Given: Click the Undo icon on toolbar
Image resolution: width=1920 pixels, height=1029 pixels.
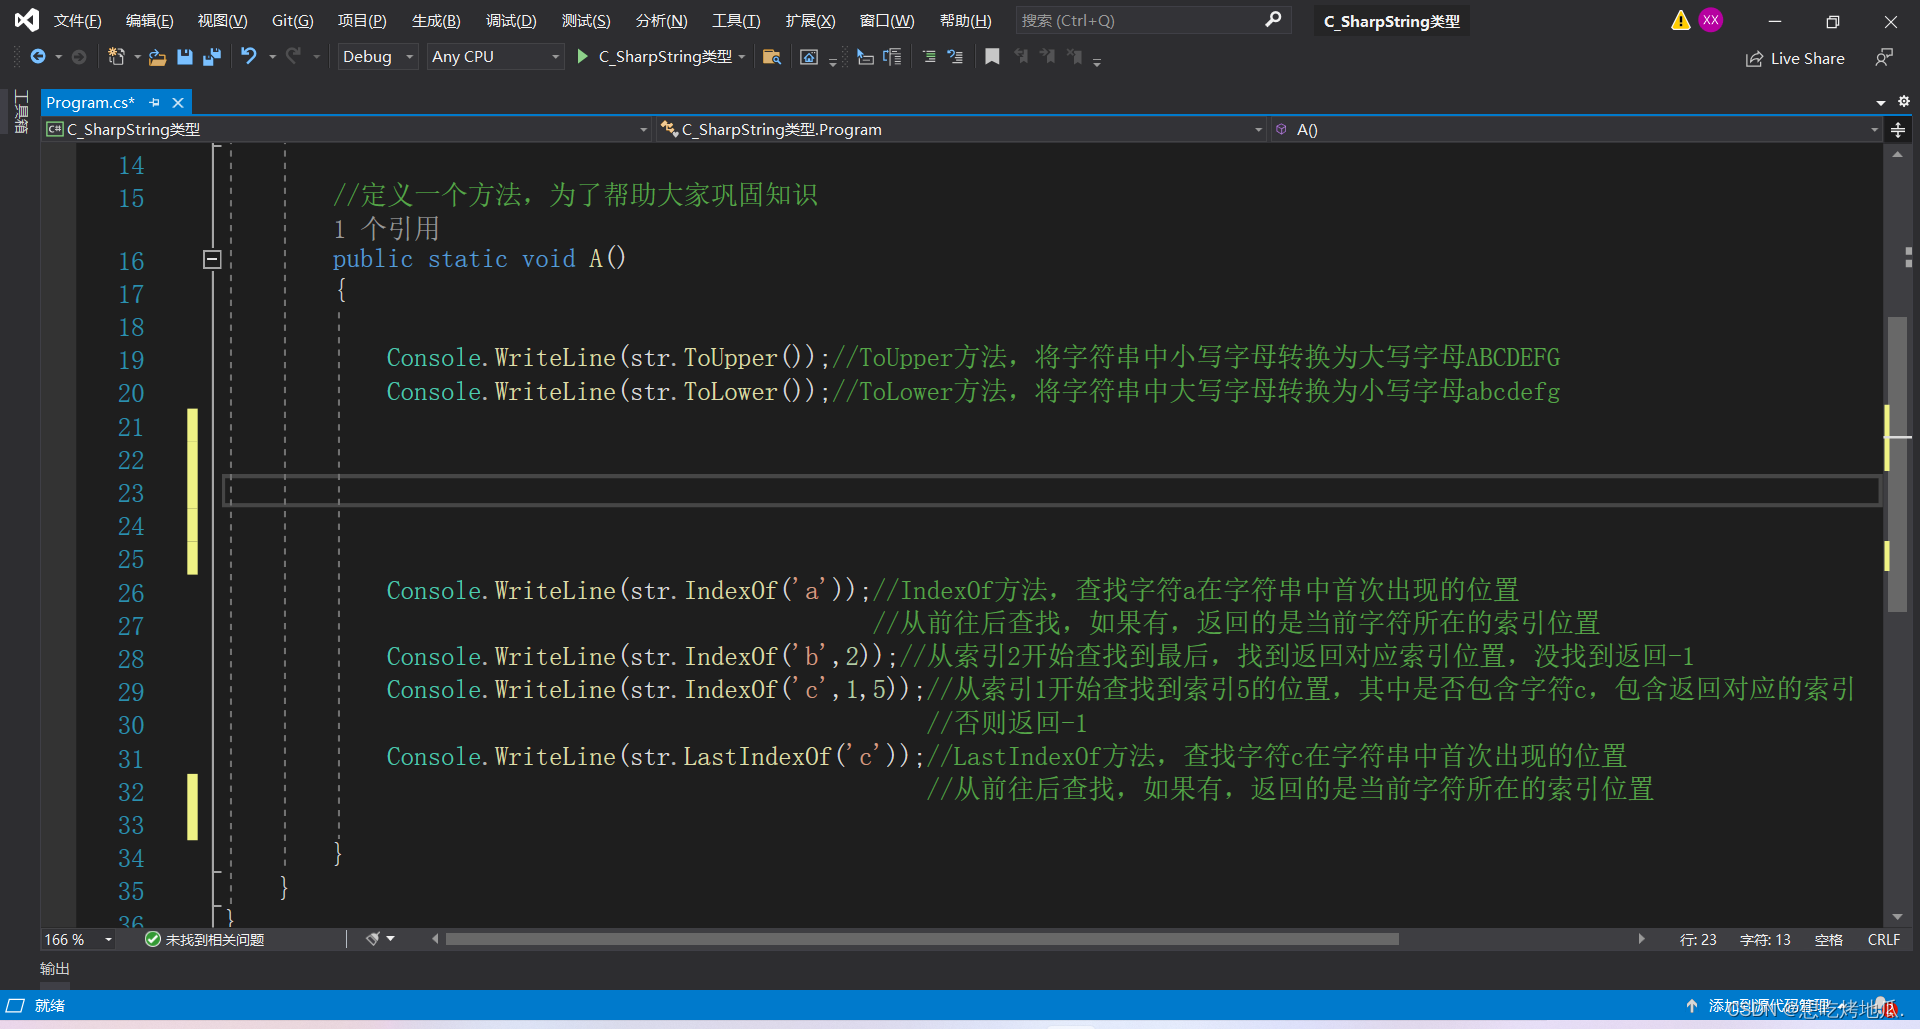Looking at the screenshot, I should pyautogui.click(x=250, y=57).
